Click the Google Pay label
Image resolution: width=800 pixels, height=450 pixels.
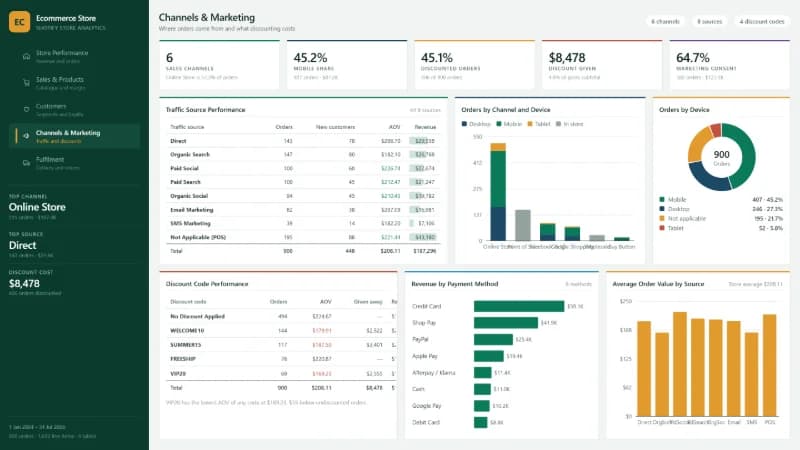tap(427, 406)
